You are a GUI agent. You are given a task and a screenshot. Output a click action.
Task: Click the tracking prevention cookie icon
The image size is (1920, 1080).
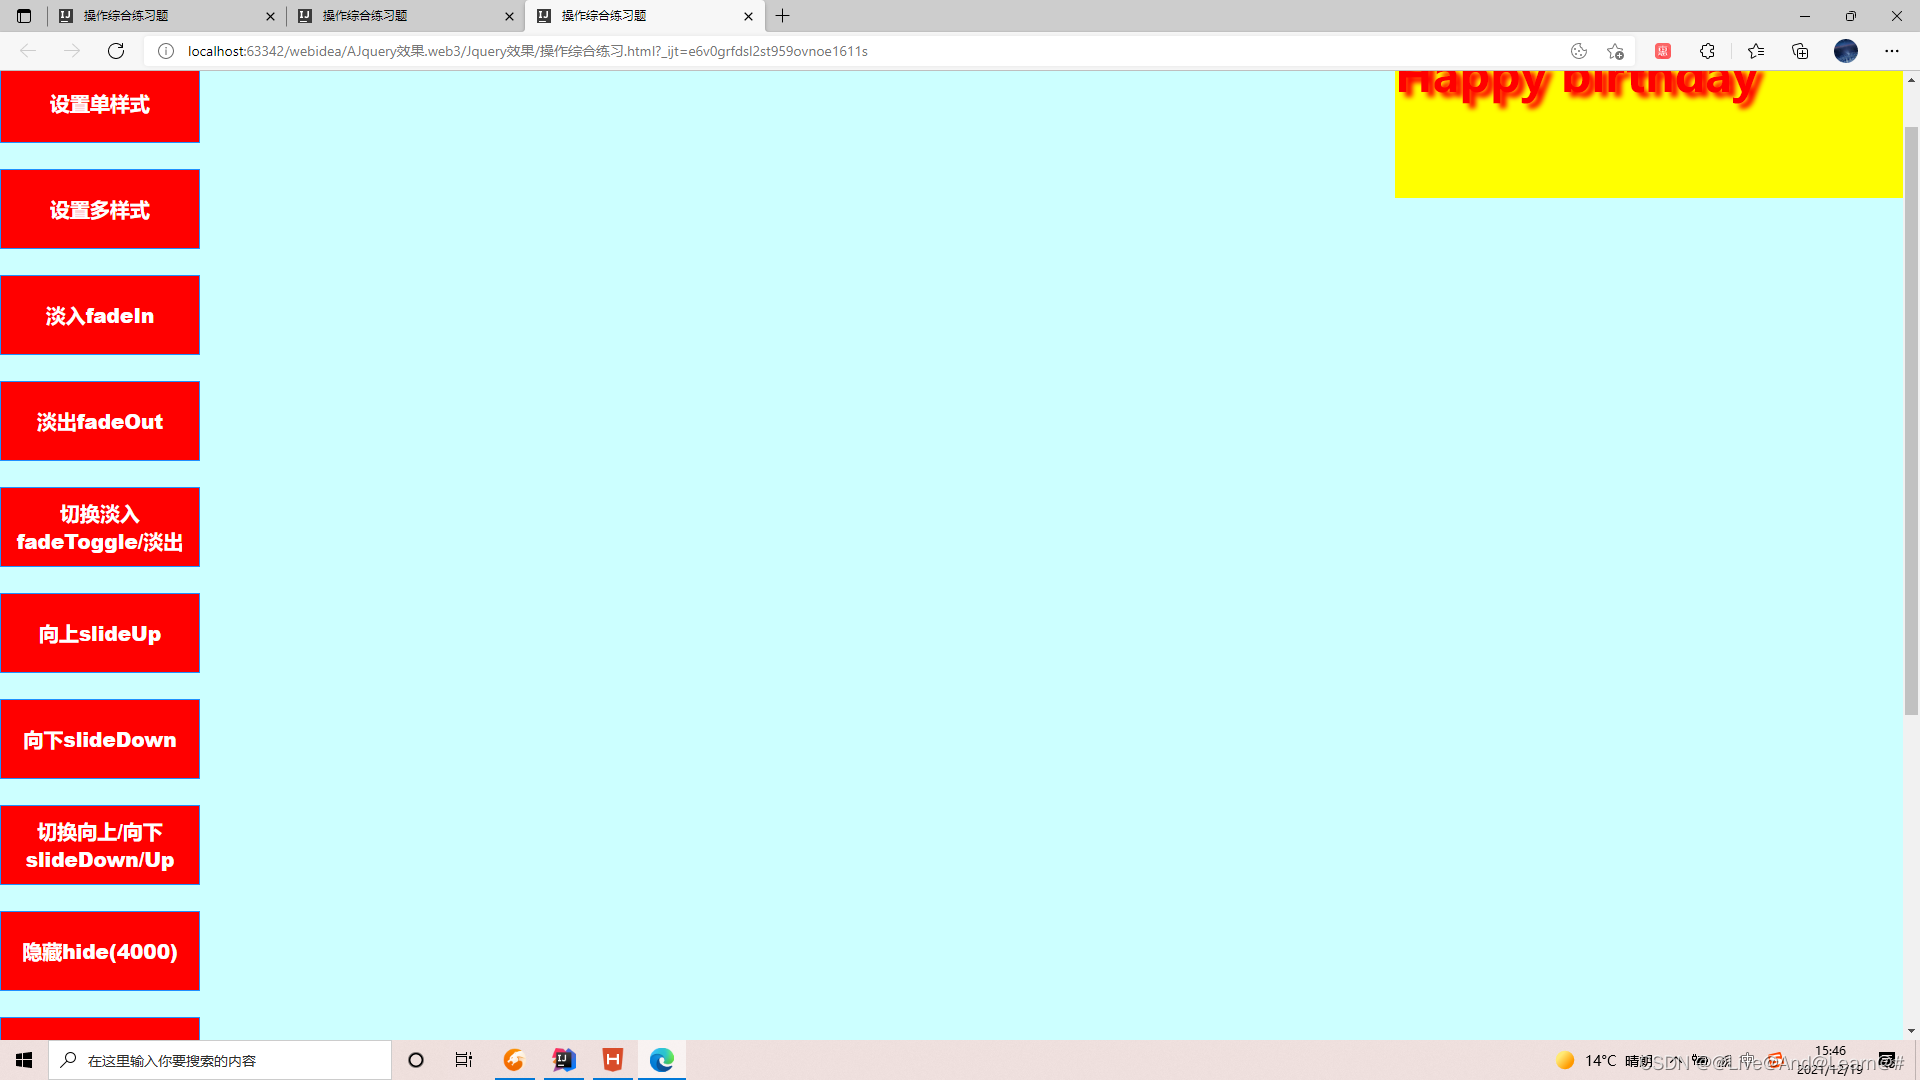coord(1579,51)
